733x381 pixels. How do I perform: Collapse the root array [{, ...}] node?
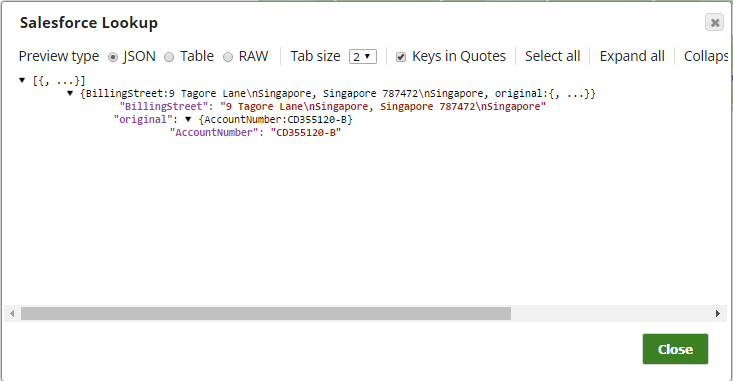tap(22, 80)
